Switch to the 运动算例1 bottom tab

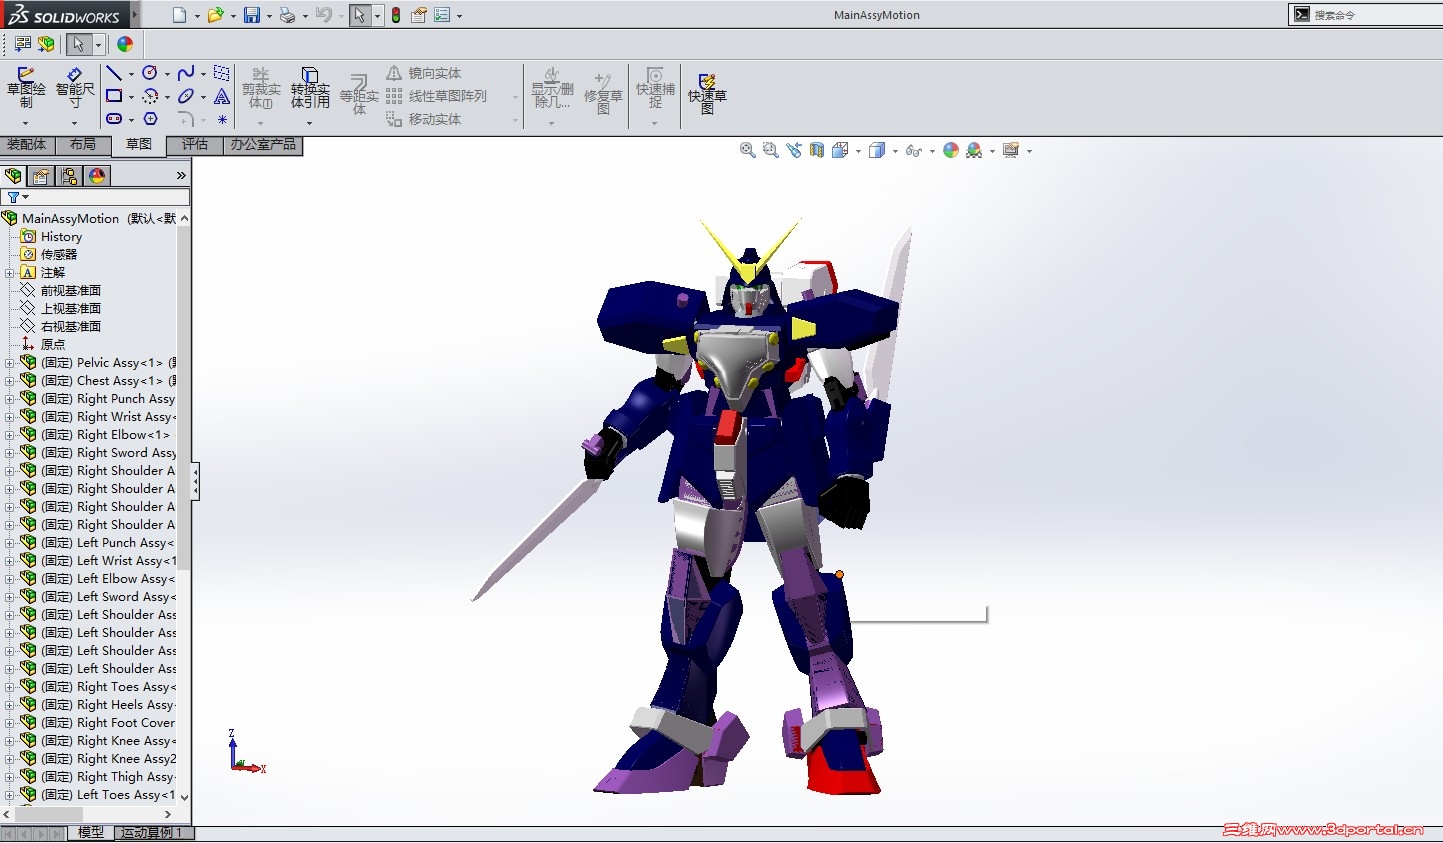(152, 832)
